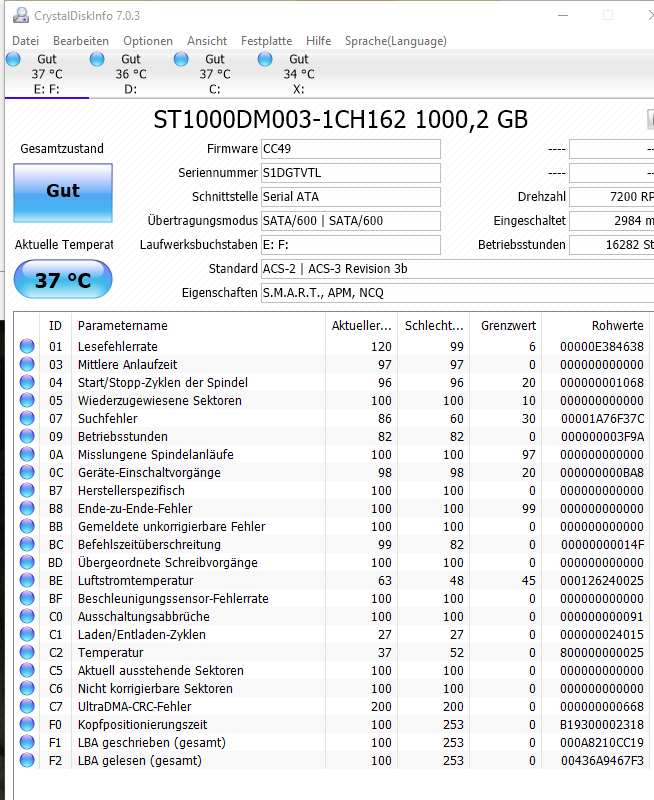Click the Standard field ACS-2 | ACS-3
This screenshot has width=654, height=800.
pos(458,269)
